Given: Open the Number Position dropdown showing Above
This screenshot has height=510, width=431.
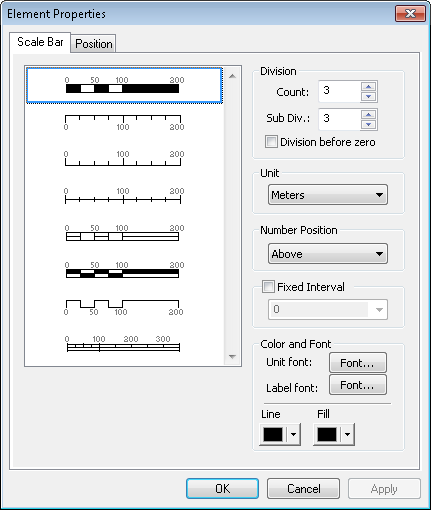Looking at the screenshot, I should (328, 254).
